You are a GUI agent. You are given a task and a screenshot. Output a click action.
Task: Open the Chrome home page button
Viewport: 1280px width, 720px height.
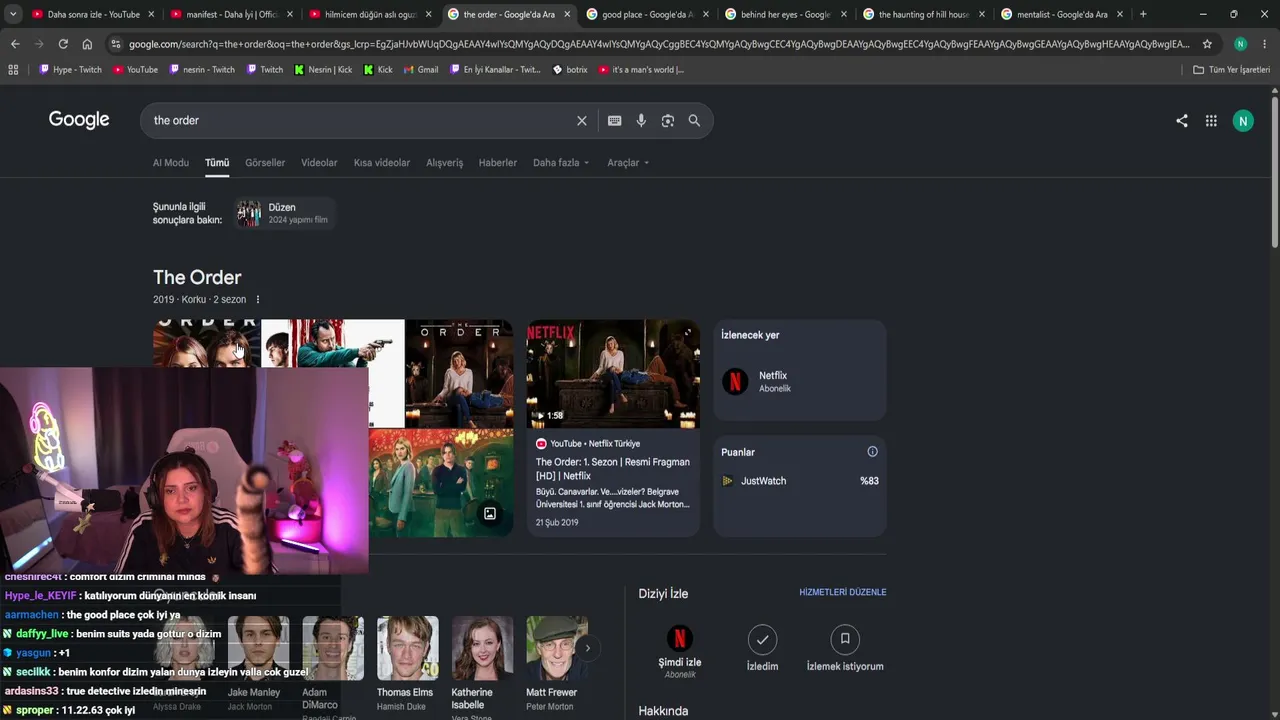pyautogui.click(x=87, y=44)
